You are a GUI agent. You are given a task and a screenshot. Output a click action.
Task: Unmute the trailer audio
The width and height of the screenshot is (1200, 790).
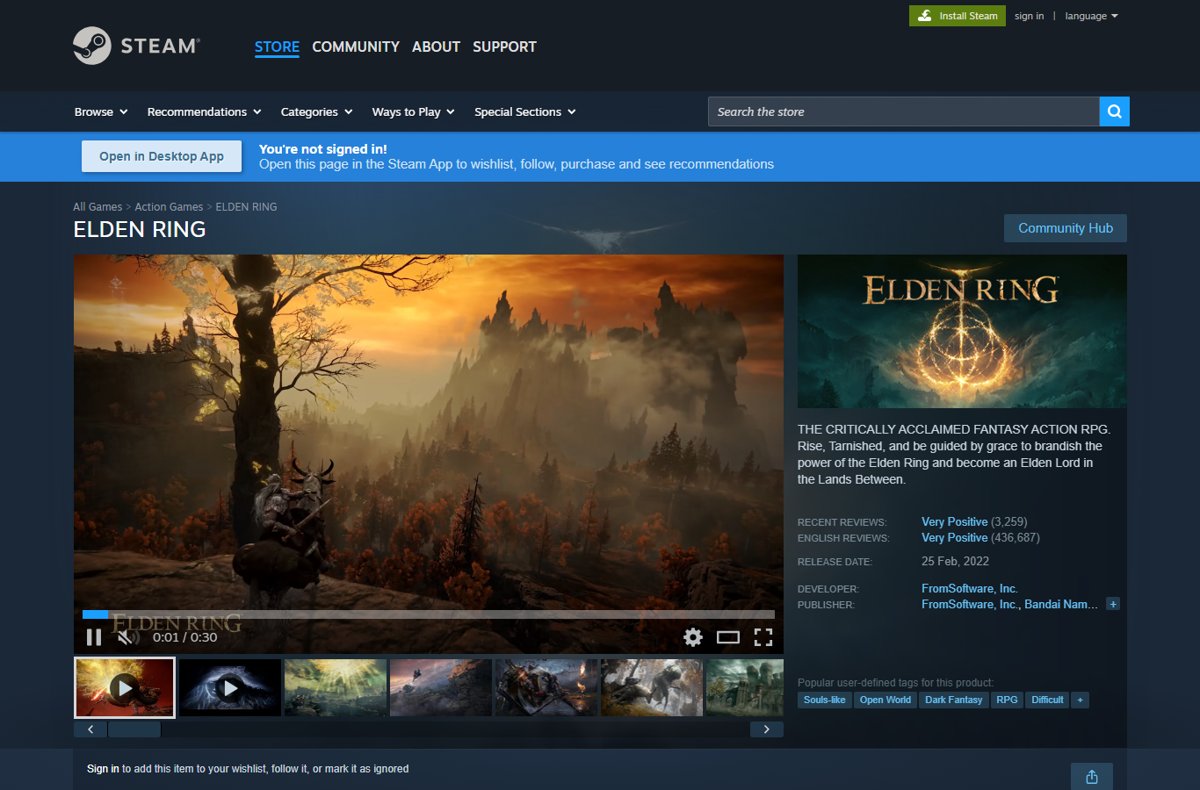(125, 637)
